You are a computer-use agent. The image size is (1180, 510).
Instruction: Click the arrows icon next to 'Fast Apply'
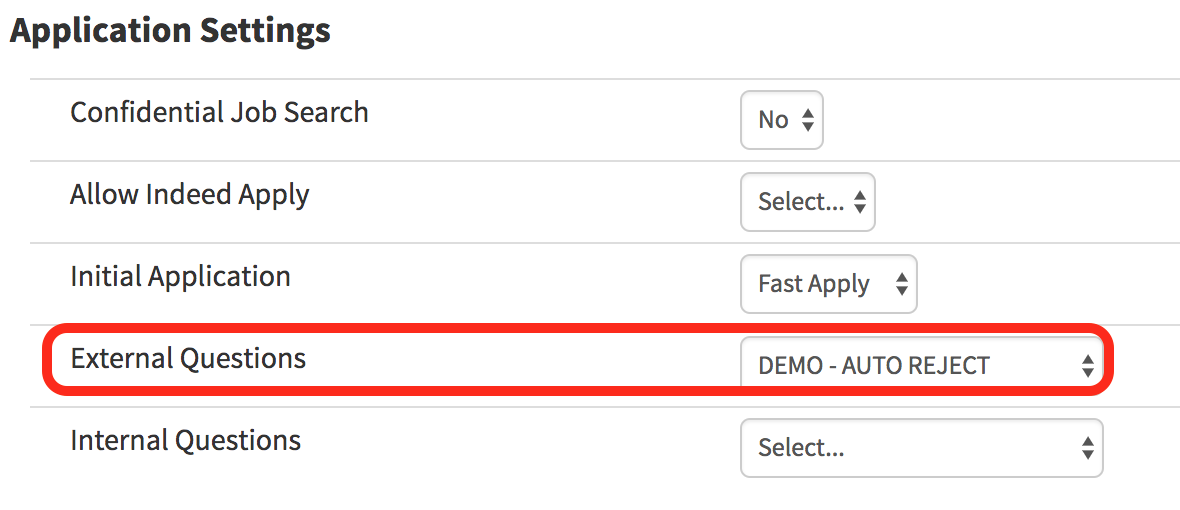click(901, 285)
